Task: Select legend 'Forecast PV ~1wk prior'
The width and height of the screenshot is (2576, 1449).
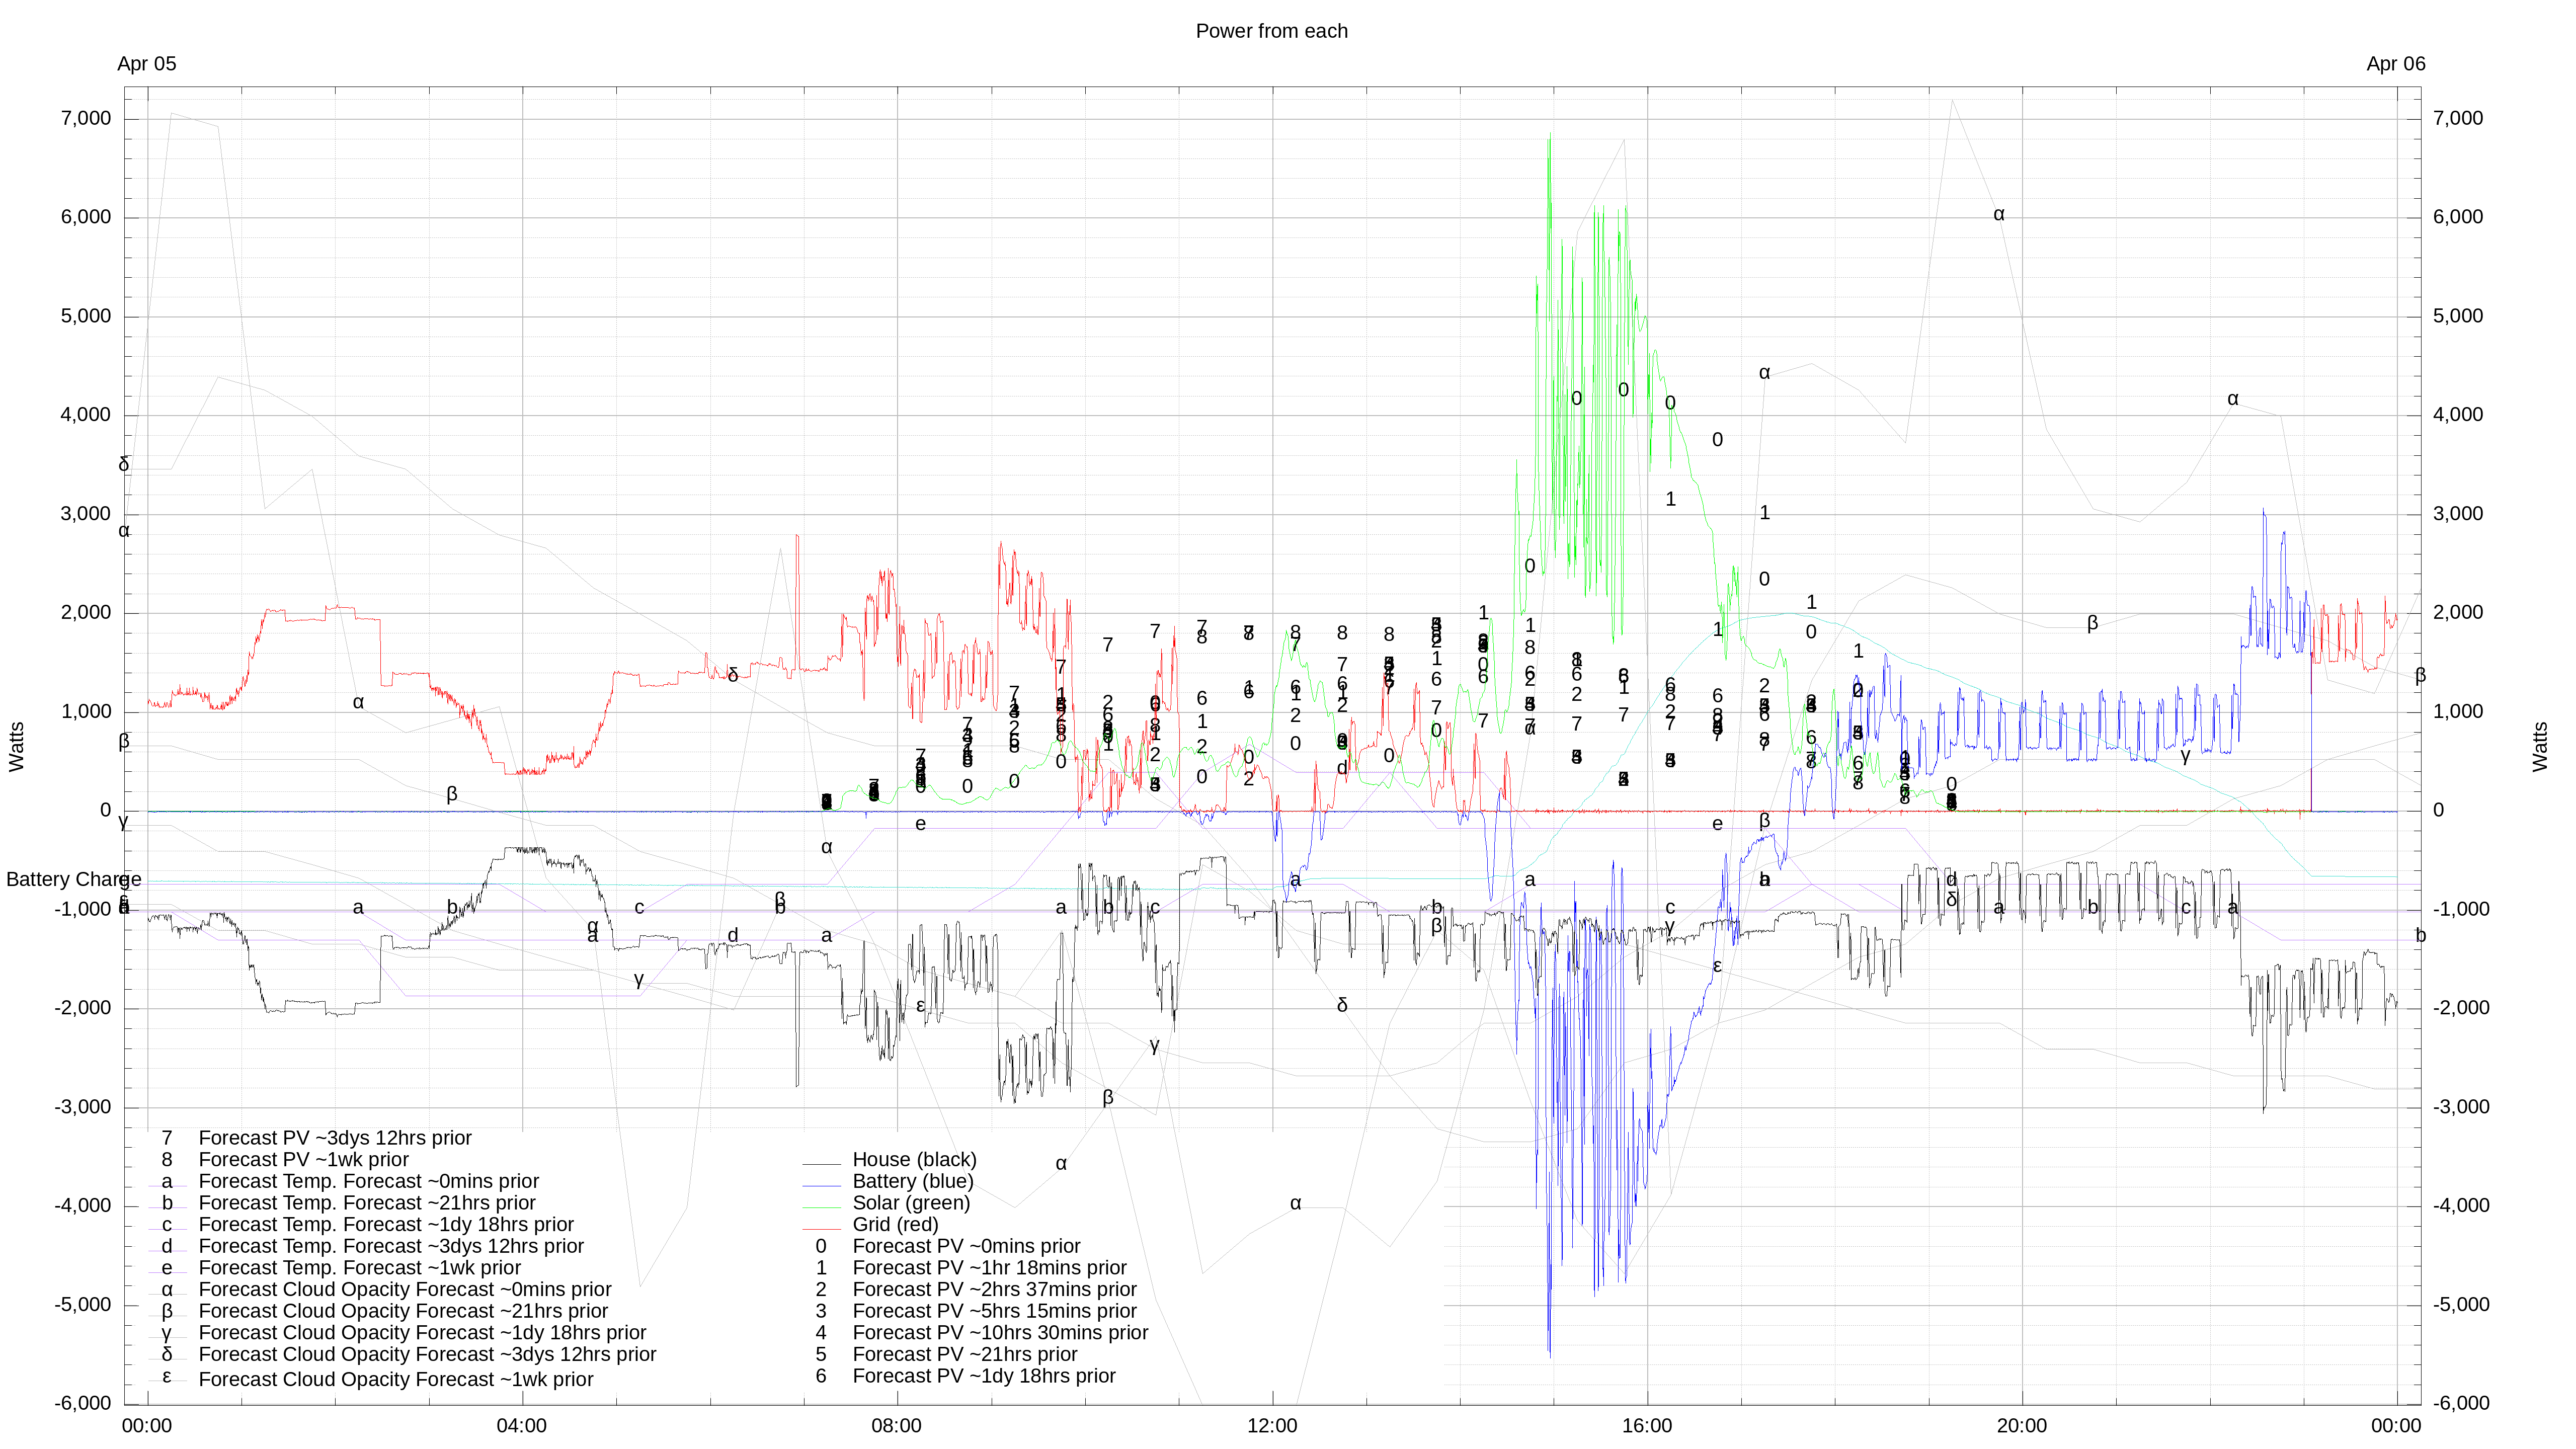Action: pos(304,1160)
